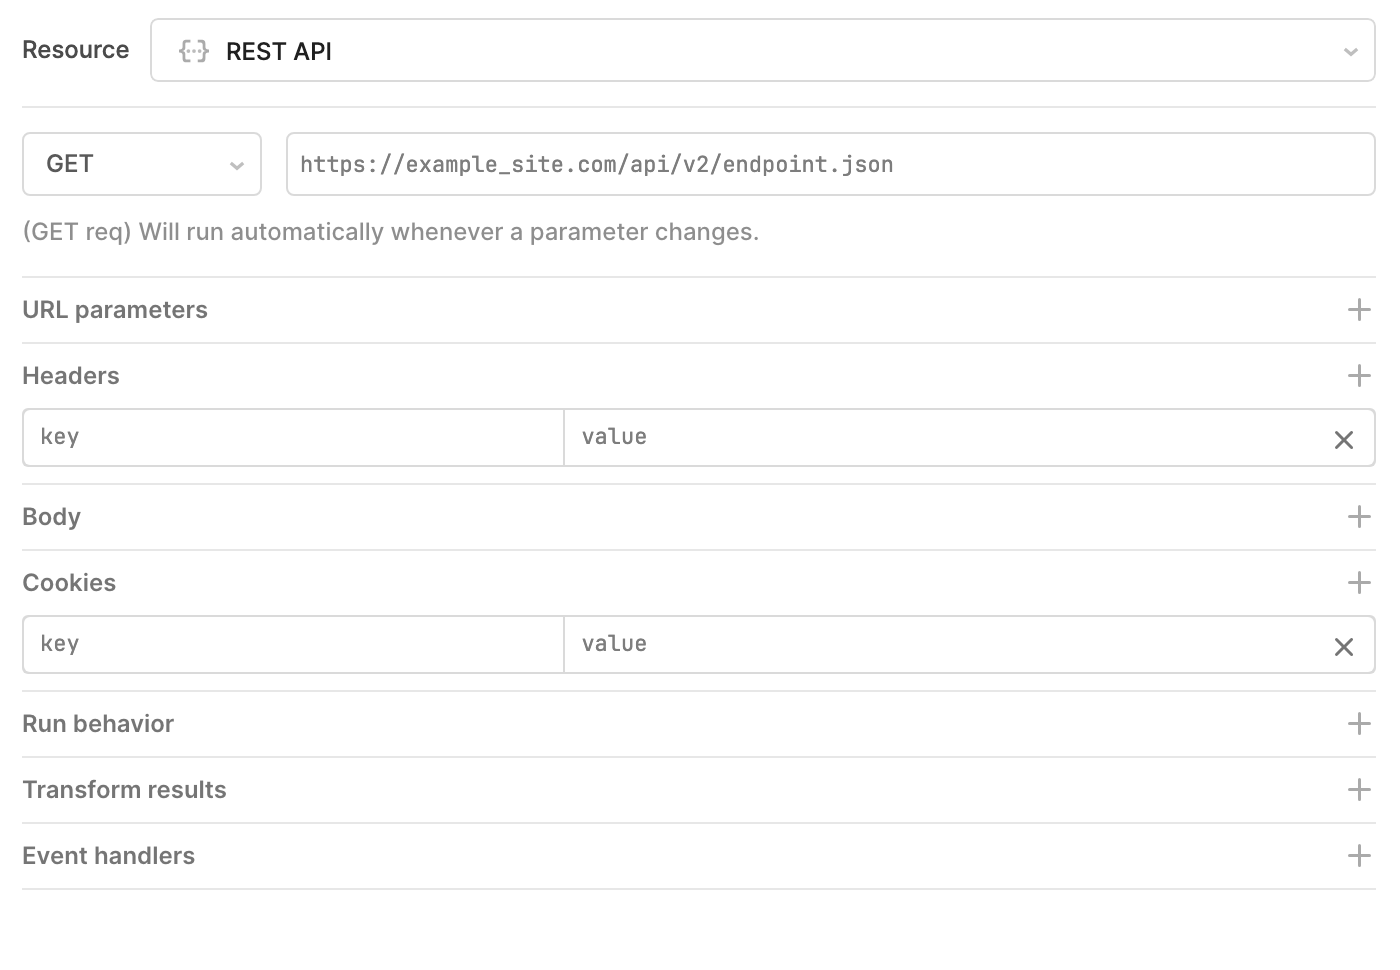Click the Headers key field

(x=294, y=437)
